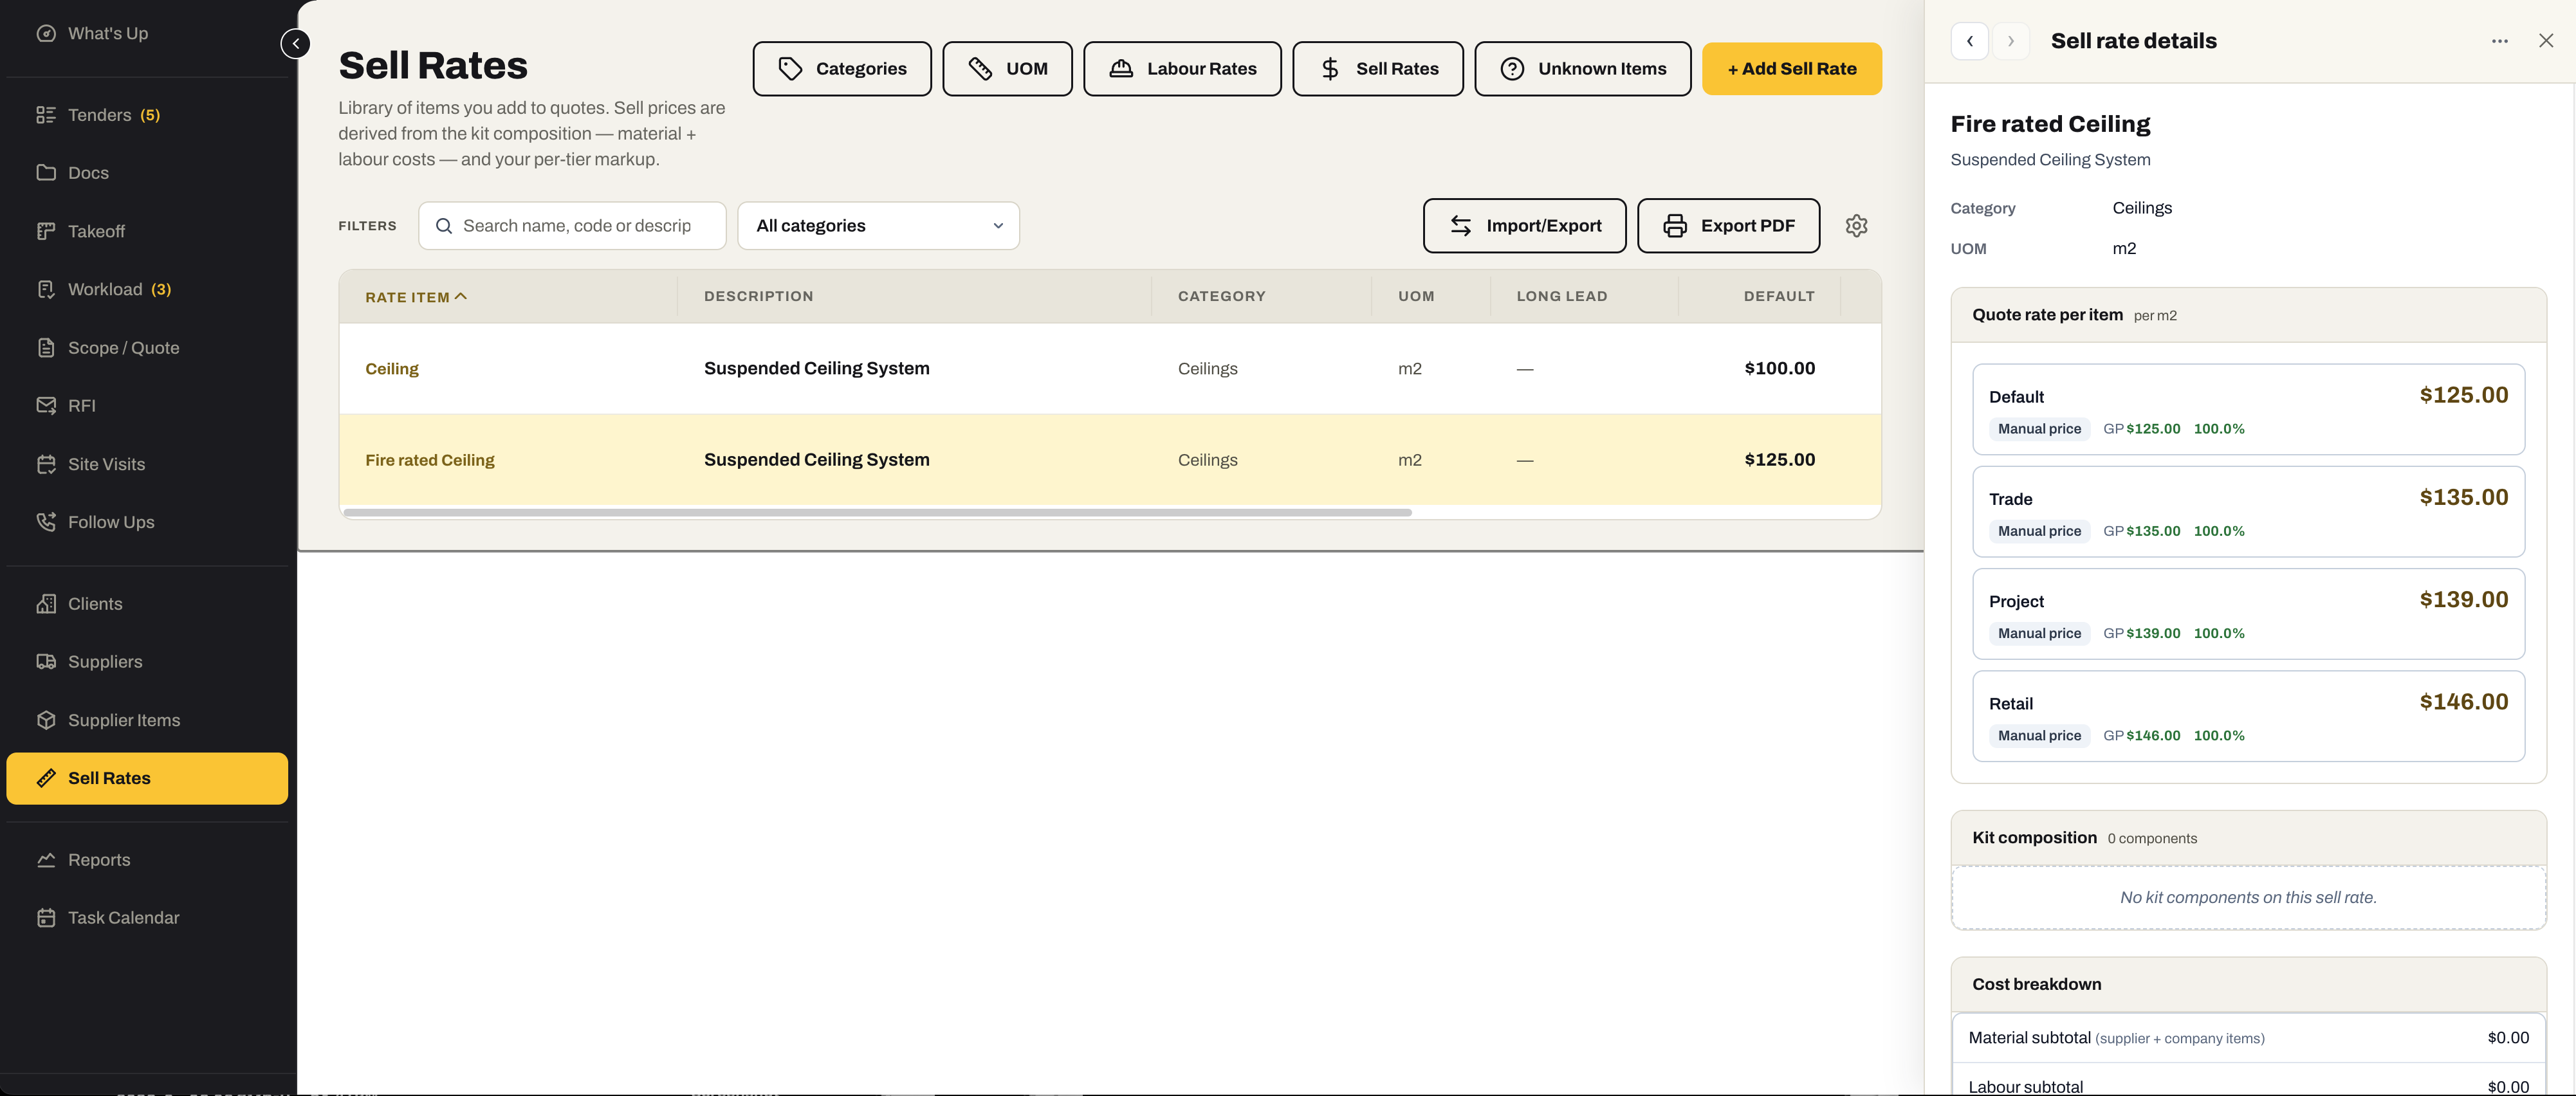Open the RFI envelope icon
Image resolution: width=2576 pixels, height=1096 pixels.
click(46, 406)
